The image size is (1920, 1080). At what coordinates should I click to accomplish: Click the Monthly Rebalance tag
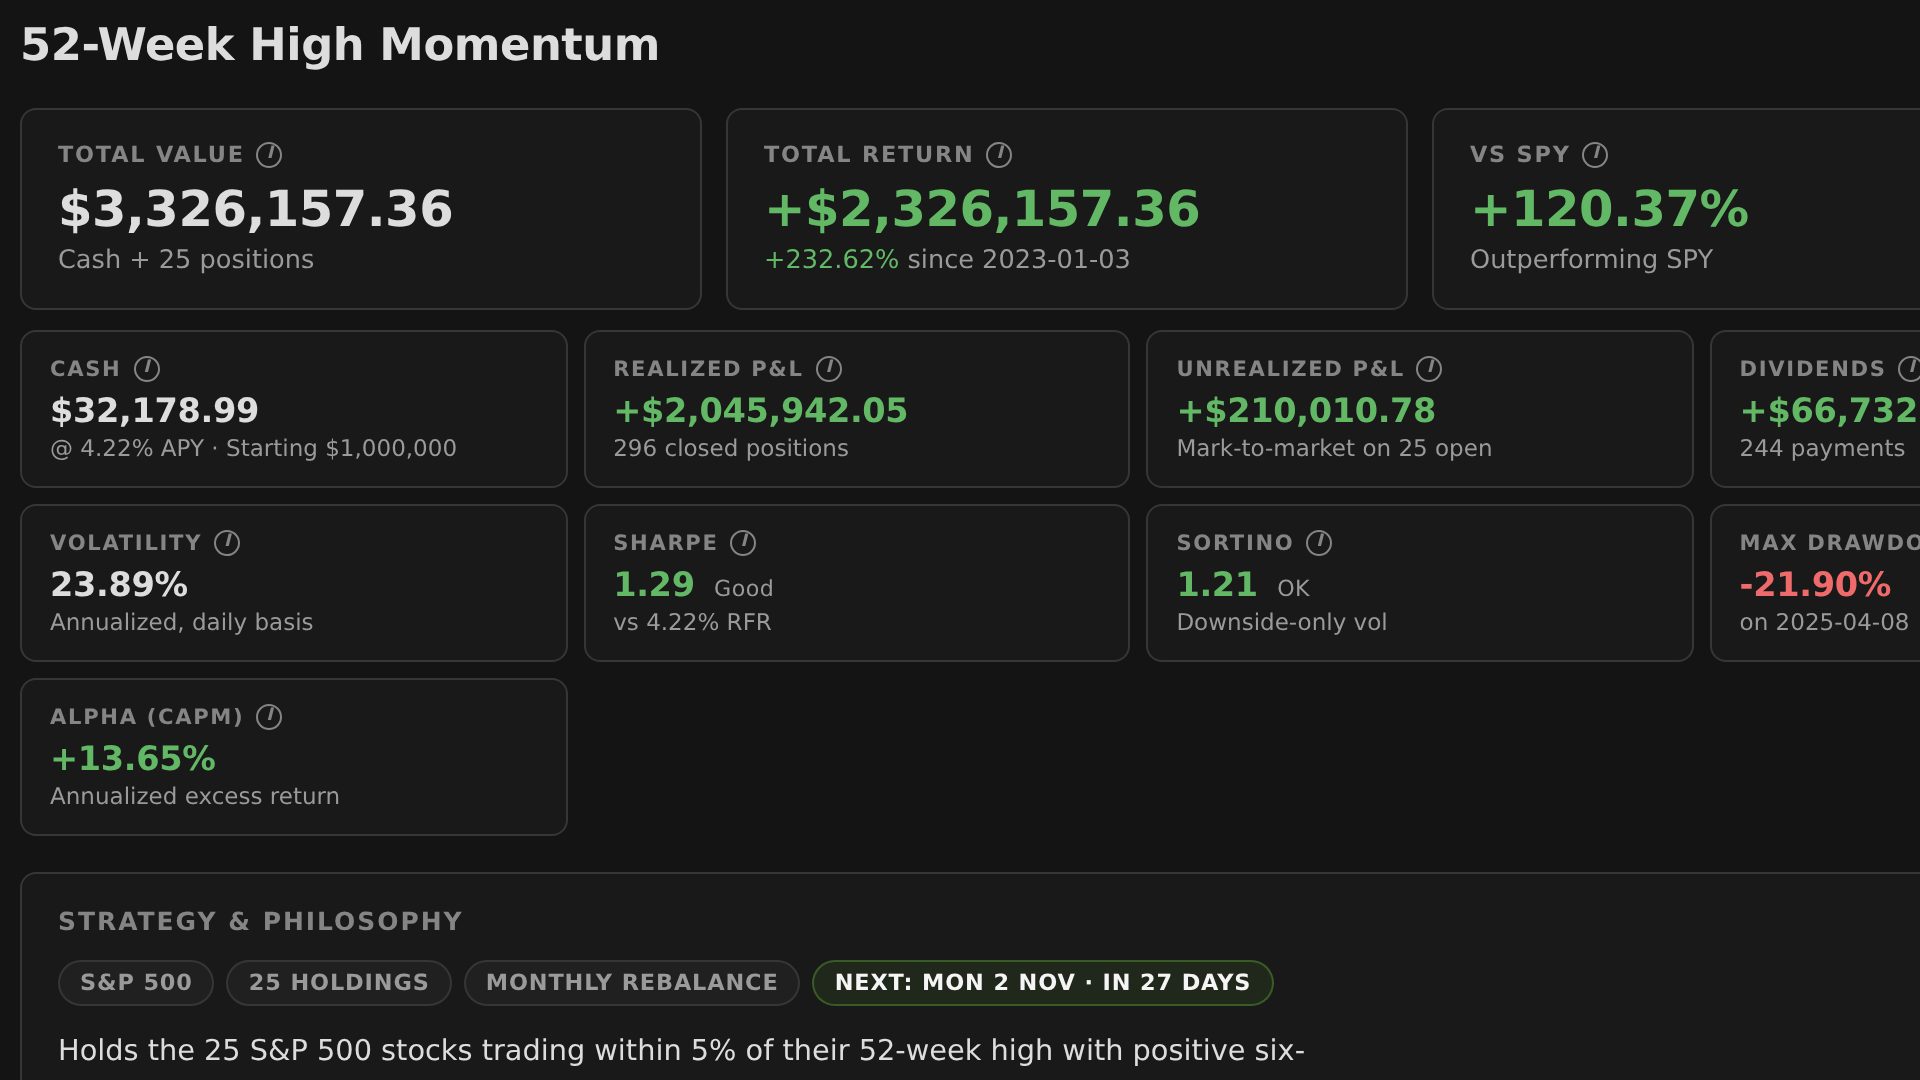click(632, 983)
